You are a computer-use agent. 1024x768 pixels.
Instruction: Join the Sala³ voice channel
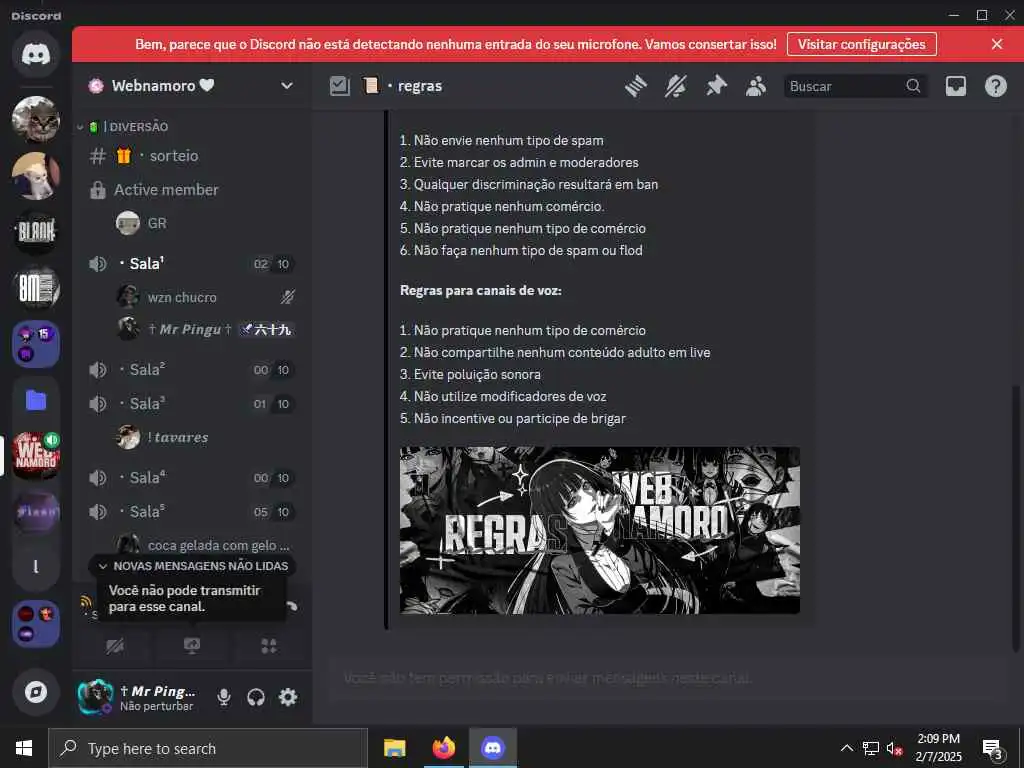click(x=191, y=404)
